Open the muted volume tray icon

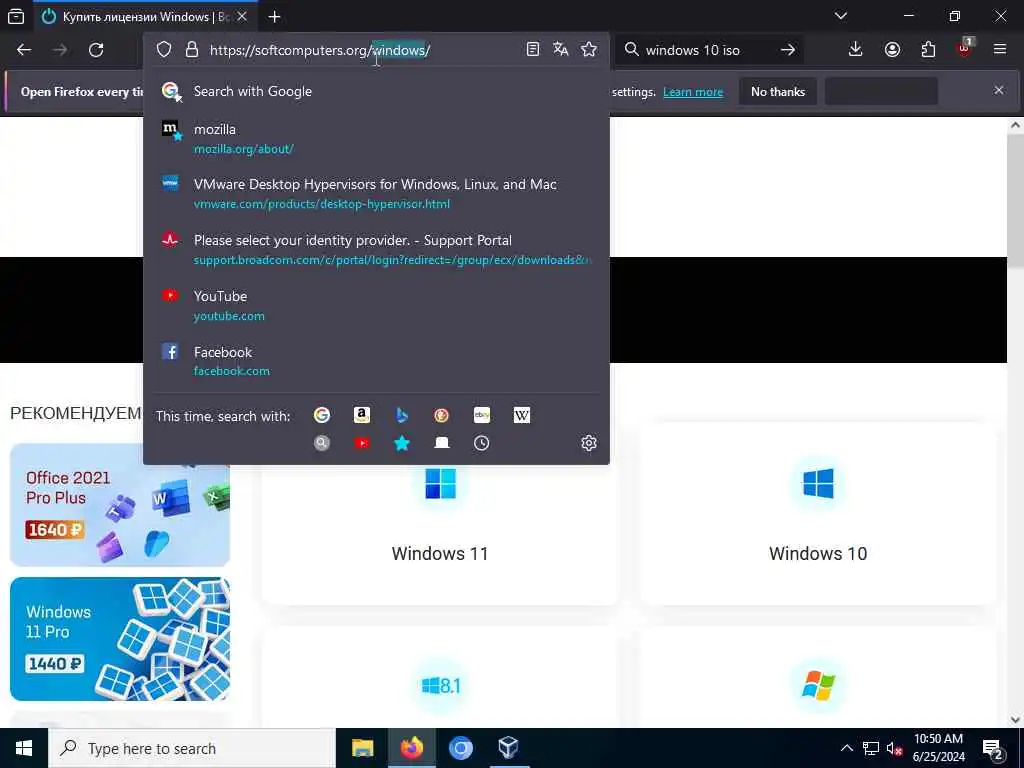894,749
